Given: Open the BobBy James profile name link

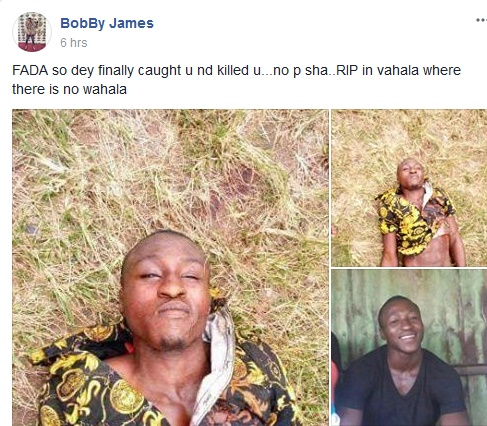Looking at the screenshot, I should coord(107,23).
